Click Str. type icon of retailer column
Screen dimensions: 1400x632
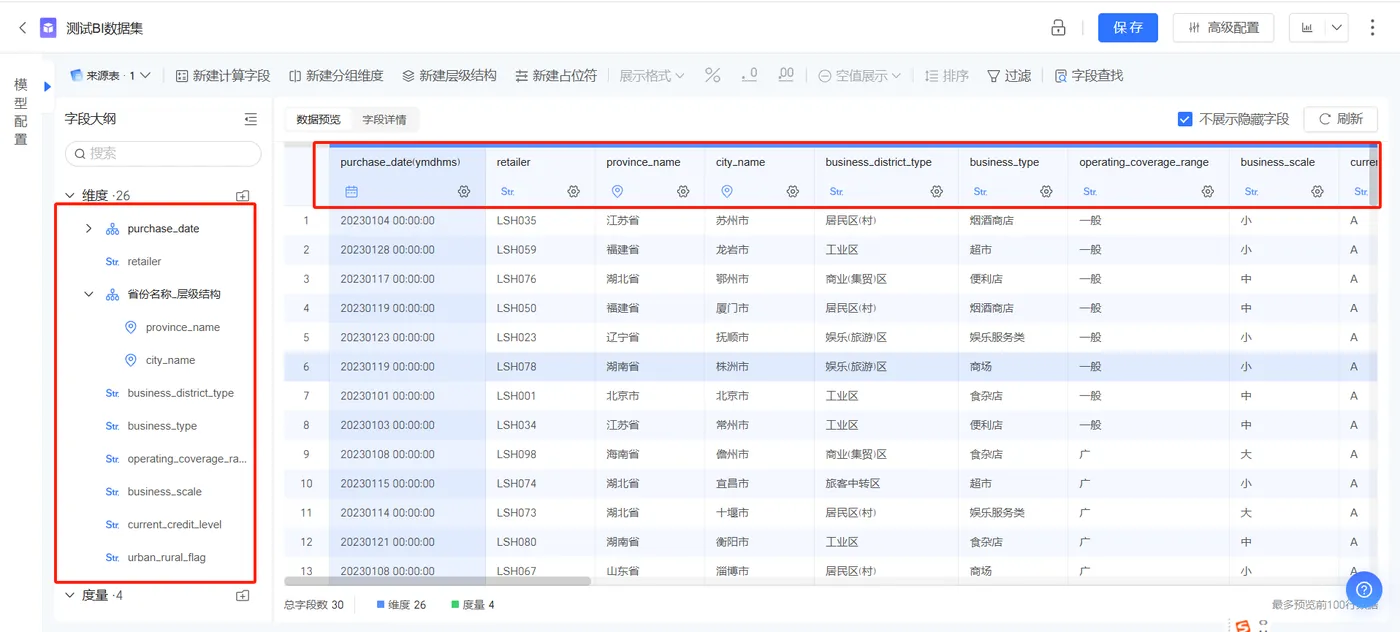click(x=507, y=191)
